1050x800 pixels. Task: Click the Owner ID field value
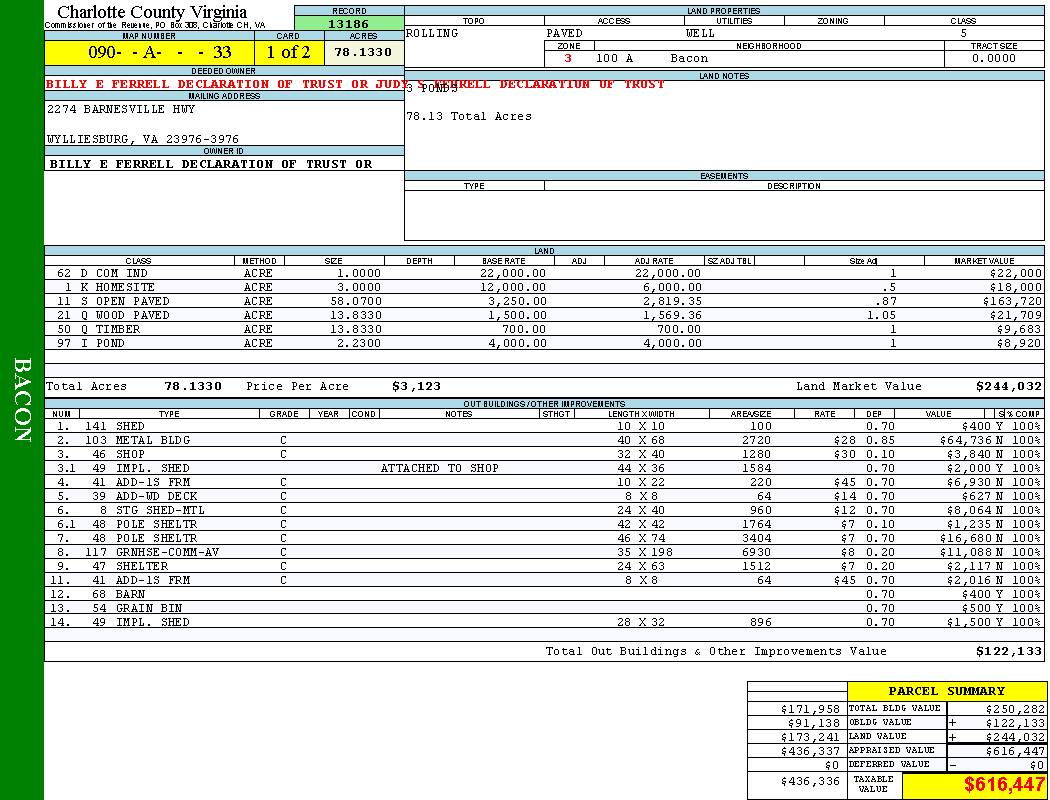pos(210,164)
